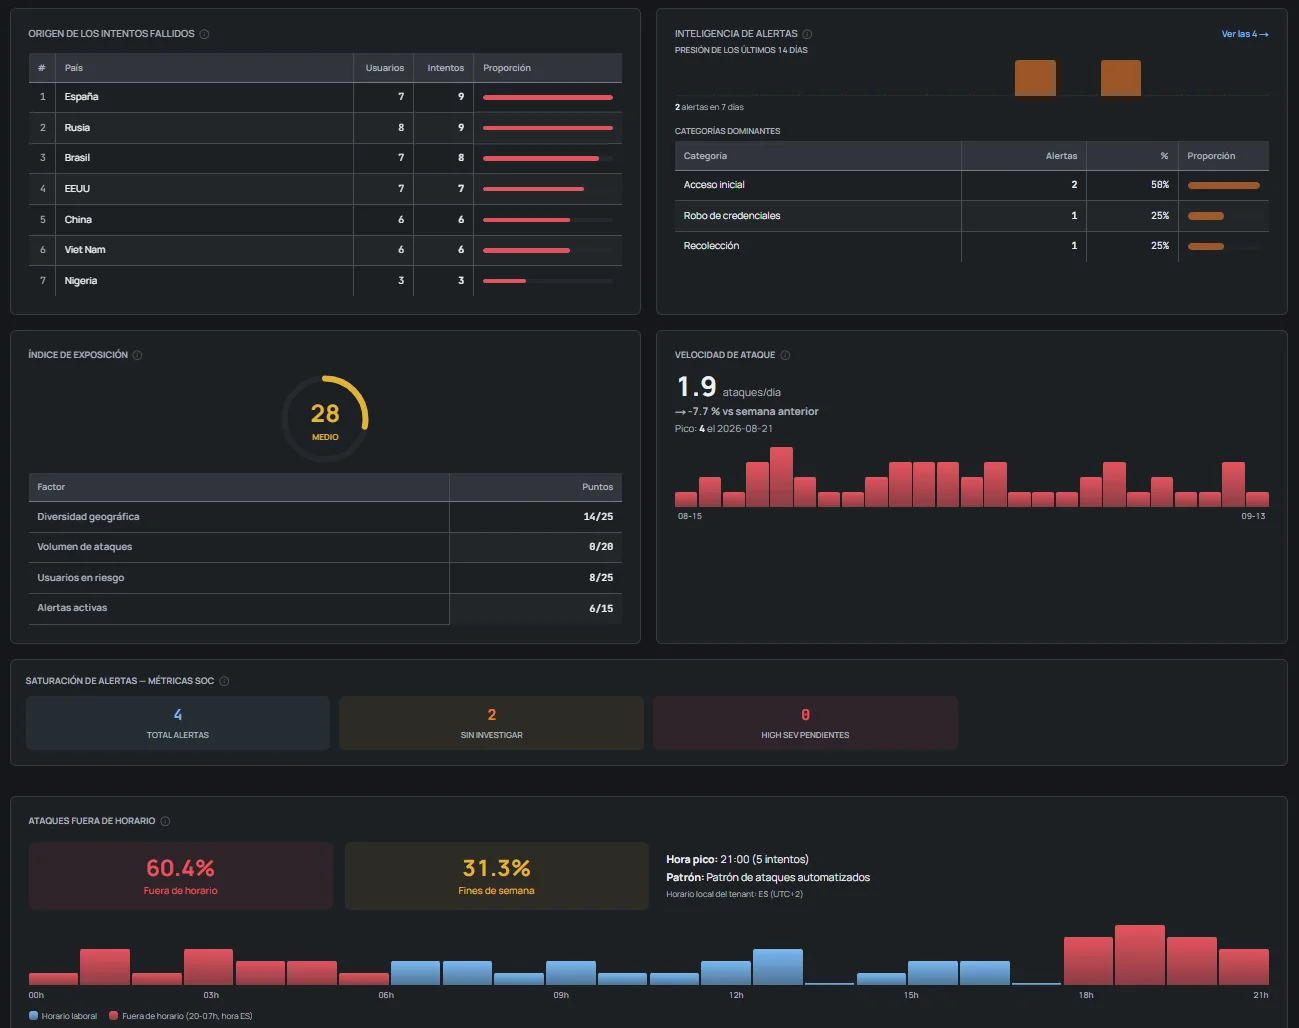Click the China country name
1299x1028 pixels.
click(x=78, y=220)
